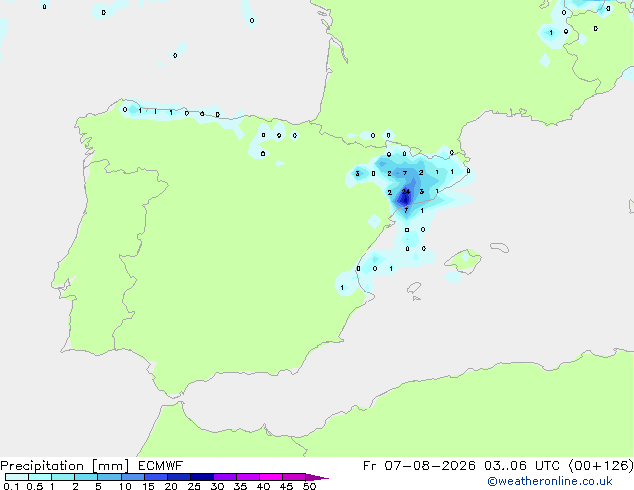Pick the 20–25 mm navy legend swatch

tap(179, 477)
